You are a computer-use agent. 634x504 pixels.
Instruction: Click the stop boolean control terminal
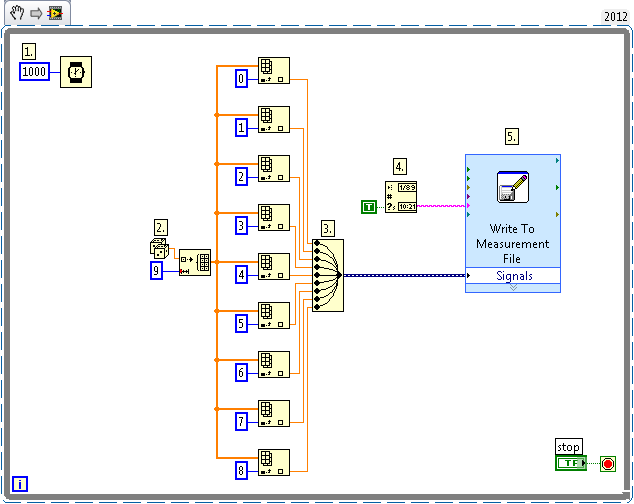pyautogui.click(x=571, y=463)
